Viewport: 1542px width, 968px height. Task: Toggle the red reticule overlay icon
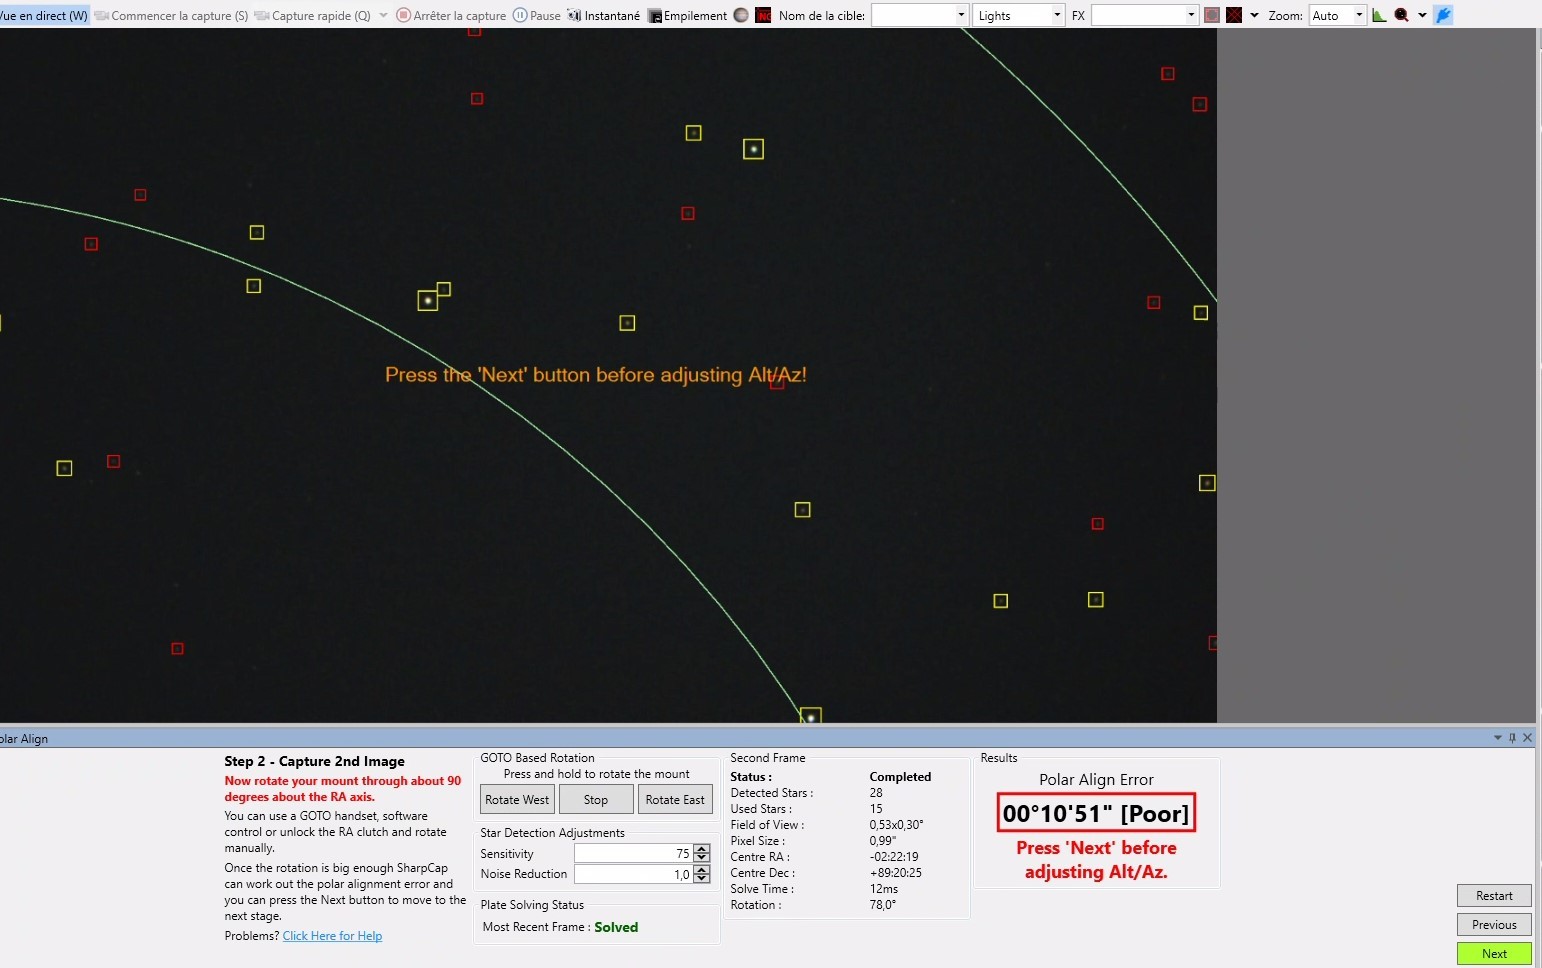coord(1234,15)
